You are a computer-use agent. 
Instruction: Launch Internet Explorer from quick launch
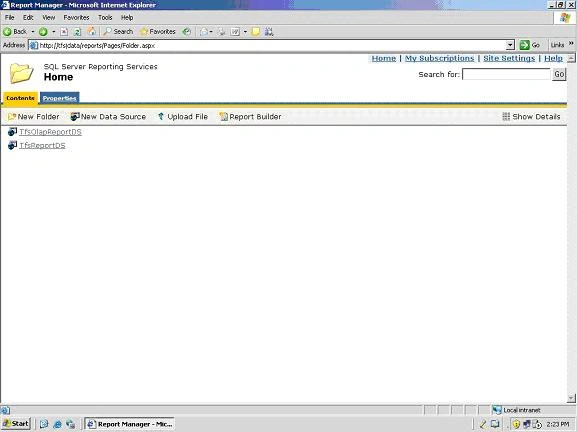pyautogui.click(x=57, y=424)
